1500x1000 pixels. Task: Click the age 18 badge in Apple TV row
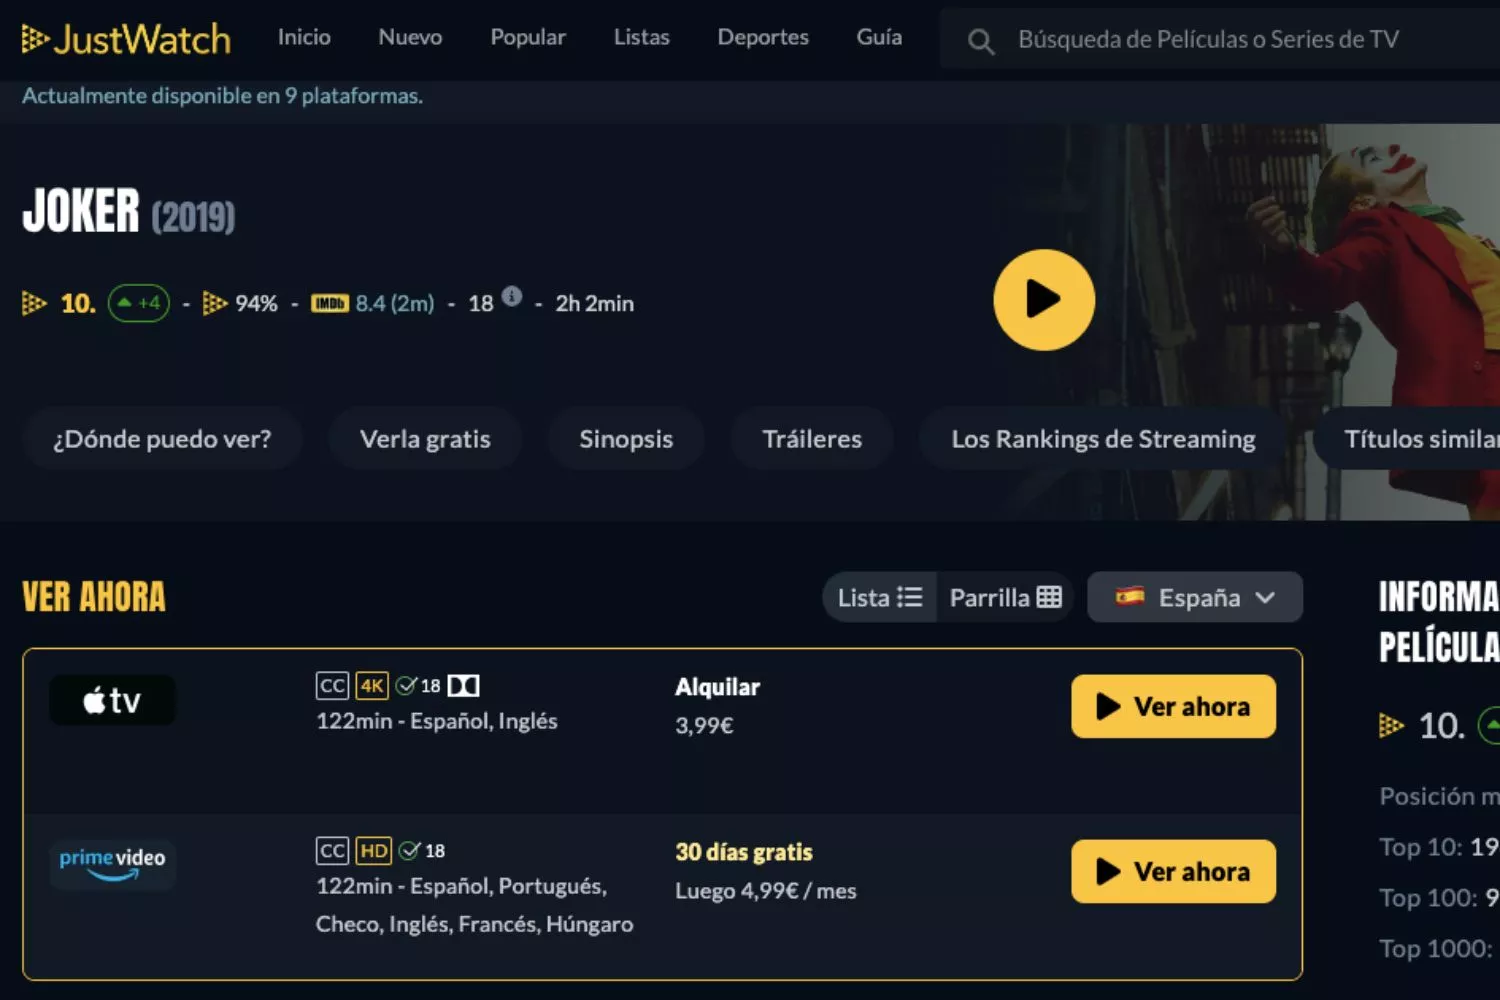click(419, 685)
